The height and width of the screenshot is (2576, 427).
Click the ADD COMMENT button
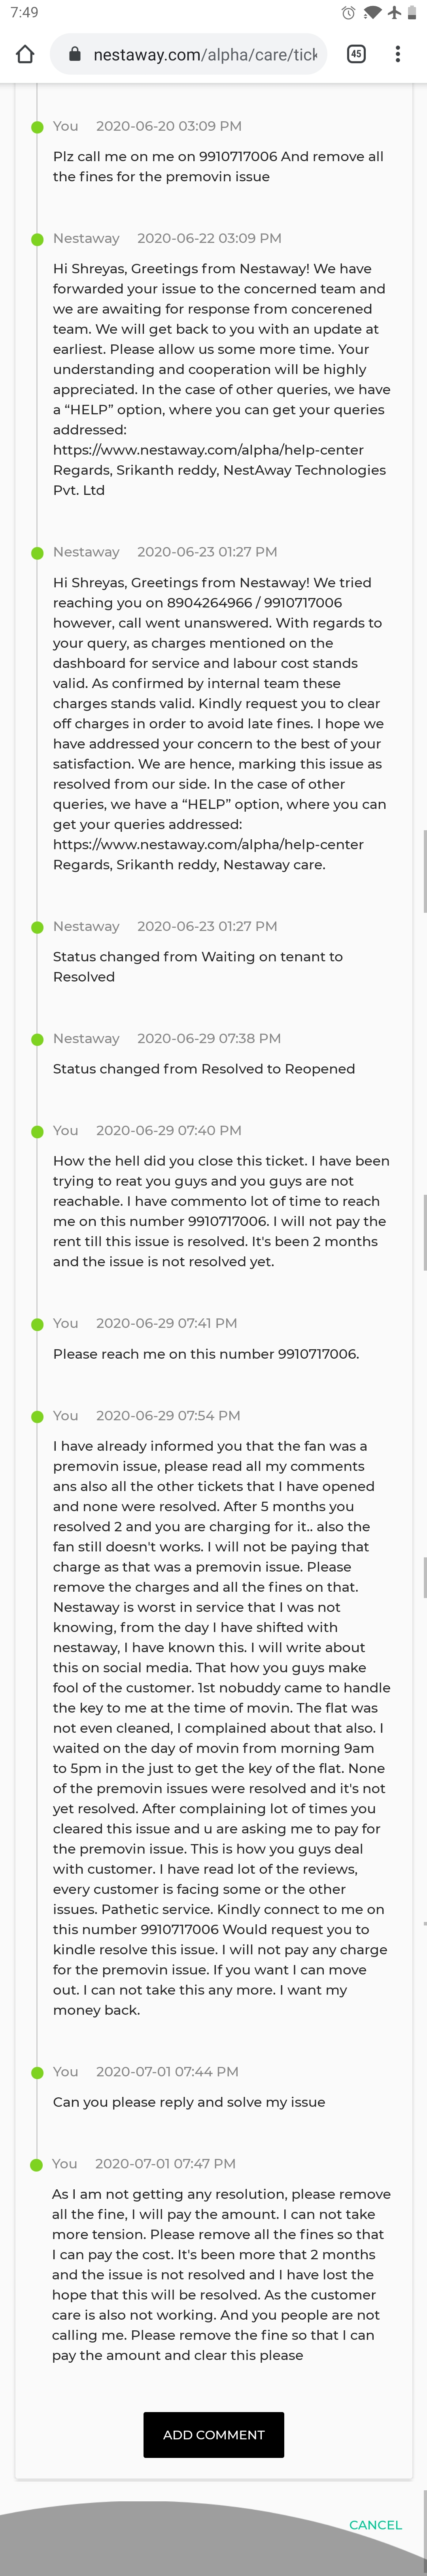tap(214, 2434)
